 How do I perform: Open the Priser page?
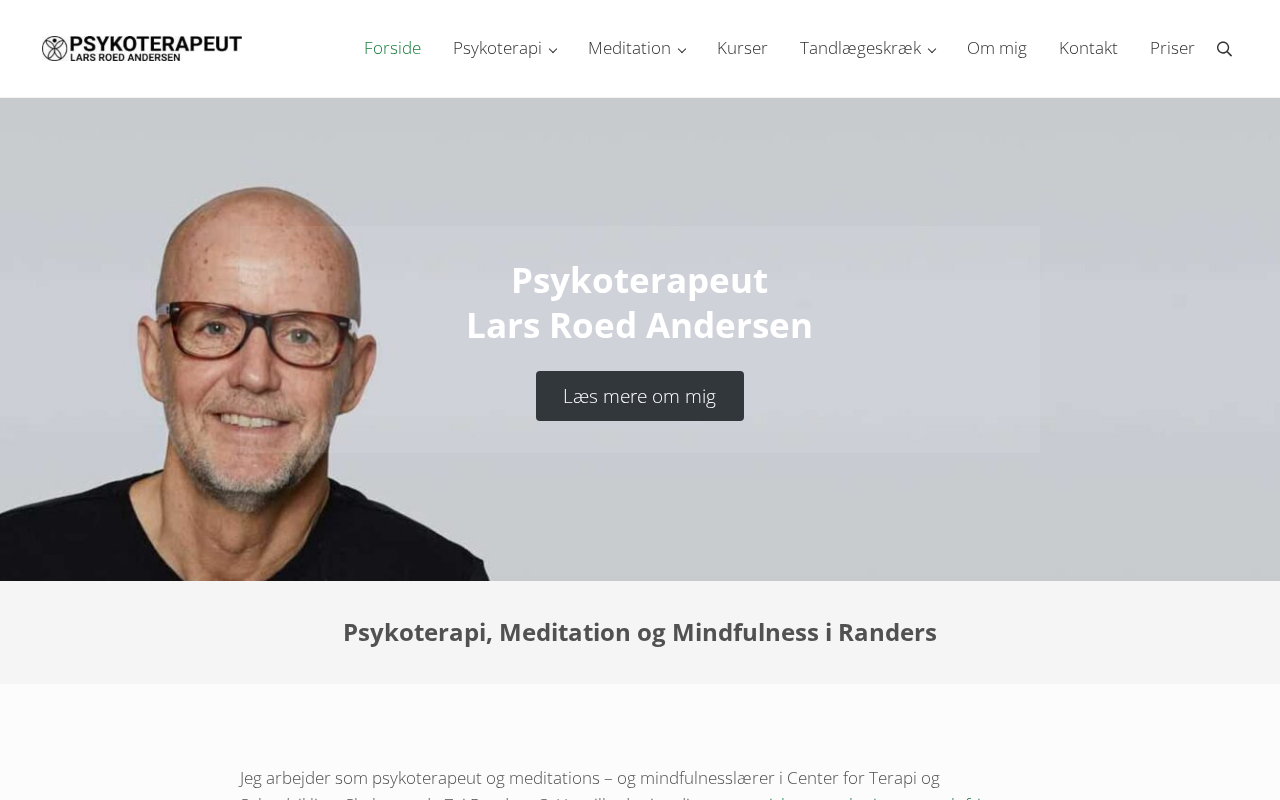(x=1172, y=48)
